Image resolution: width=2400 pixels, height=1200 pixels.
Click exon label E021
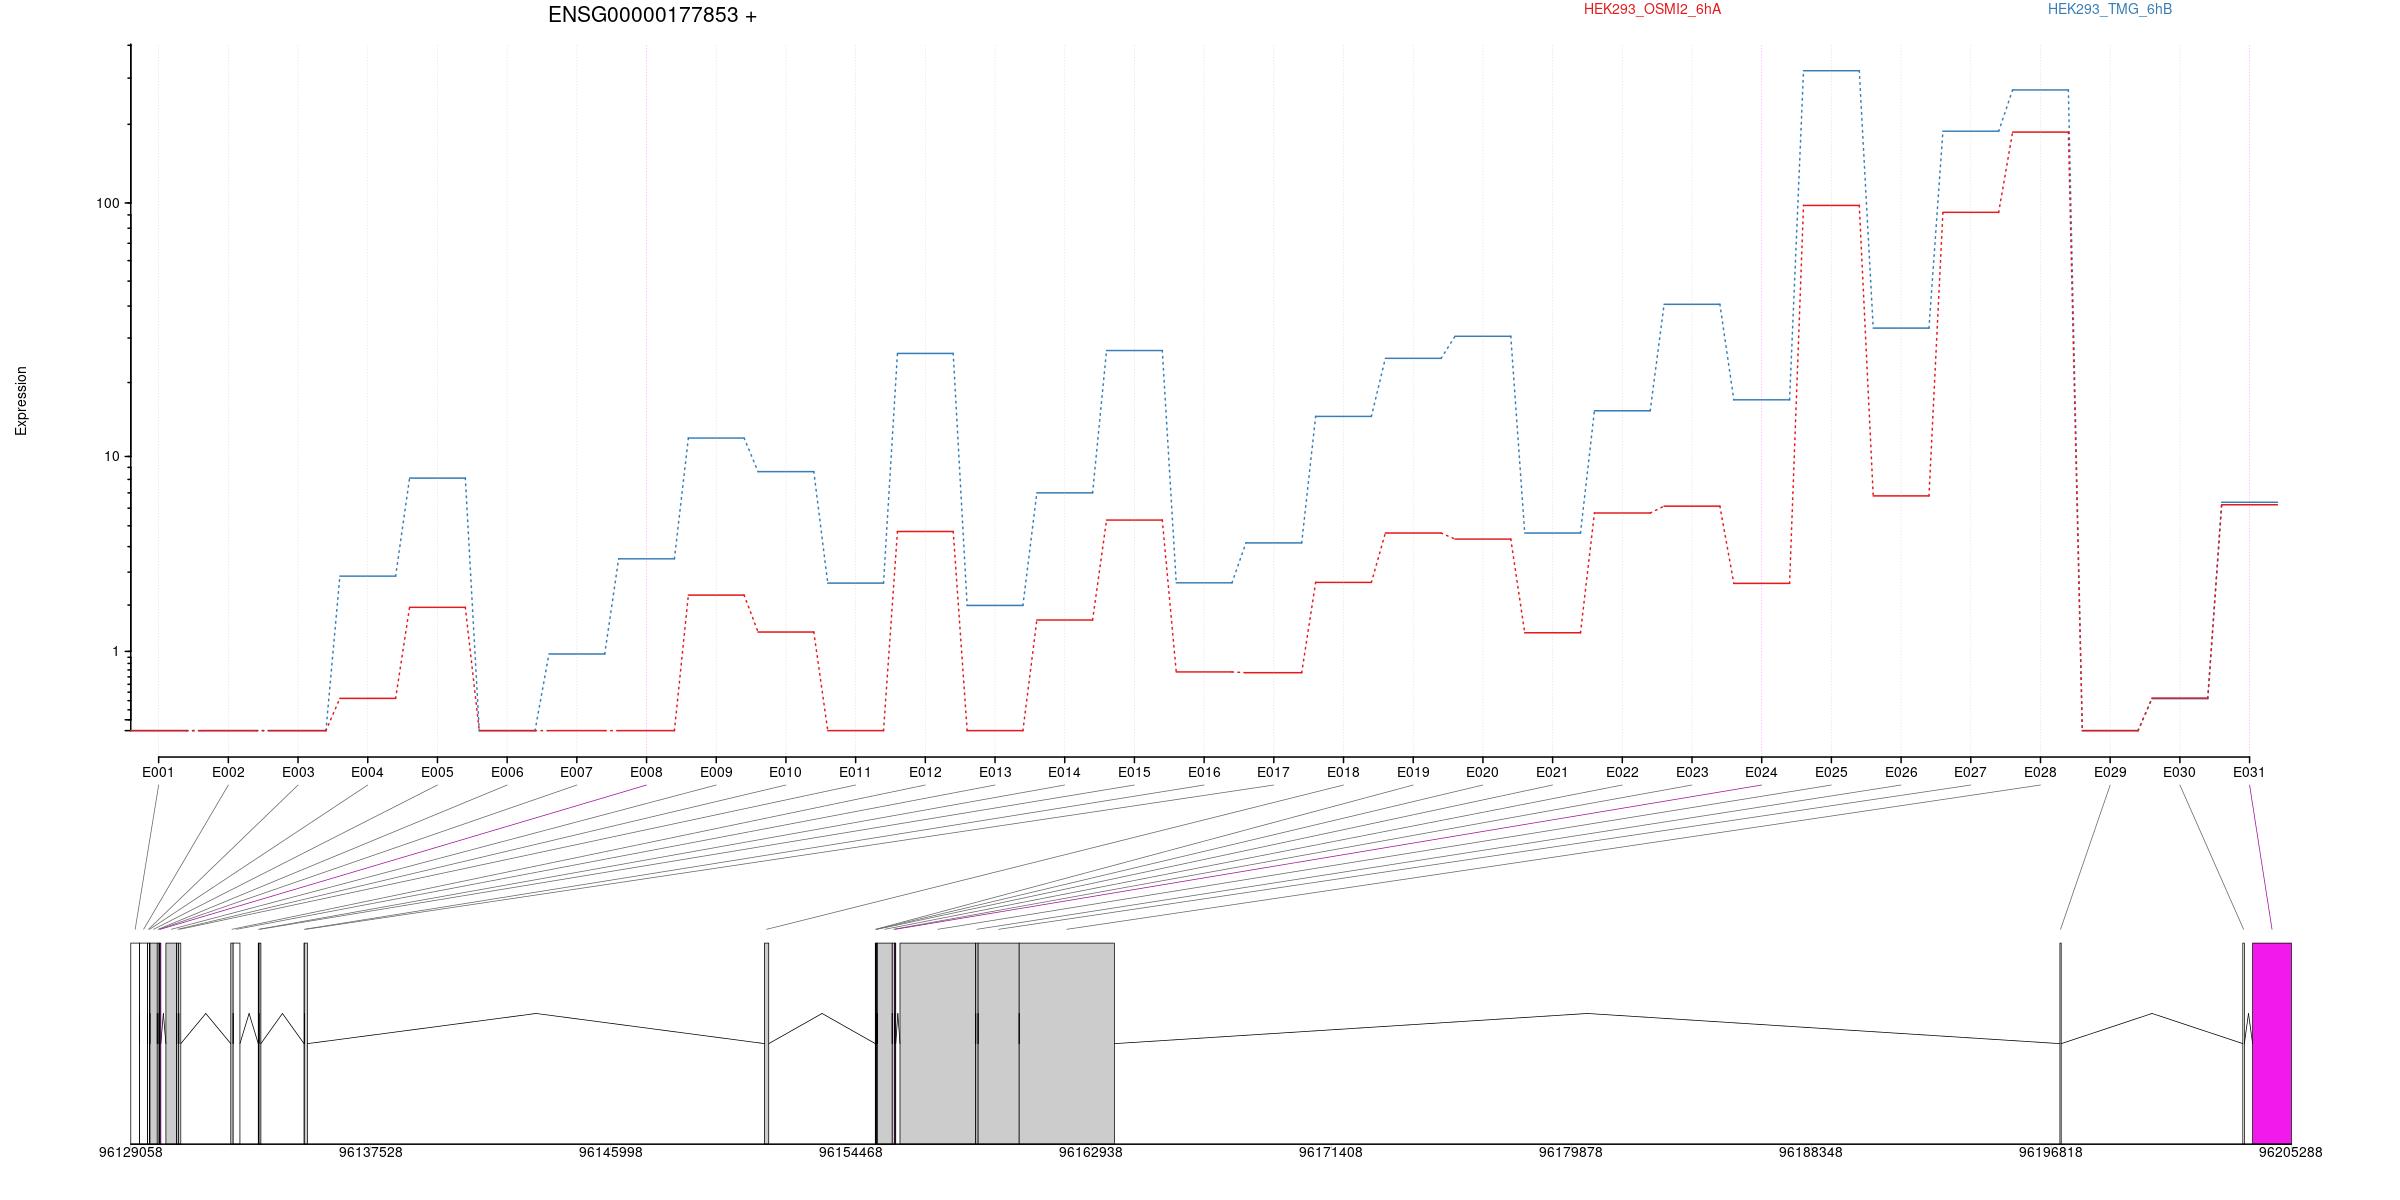point(1552,772)
